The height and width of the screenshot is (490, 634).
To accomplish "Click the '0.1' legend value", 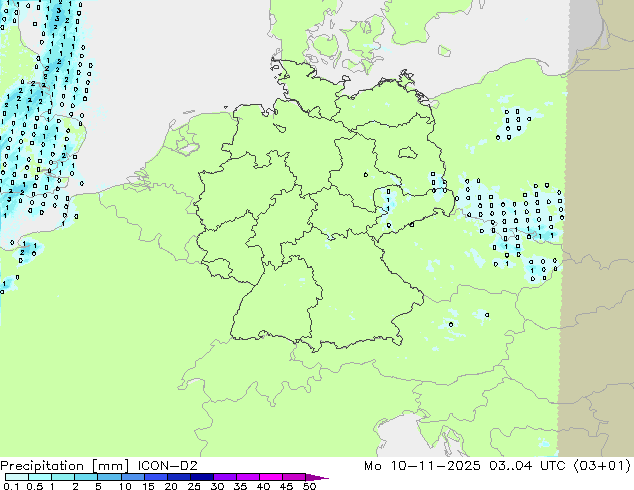I will point(11,486).
